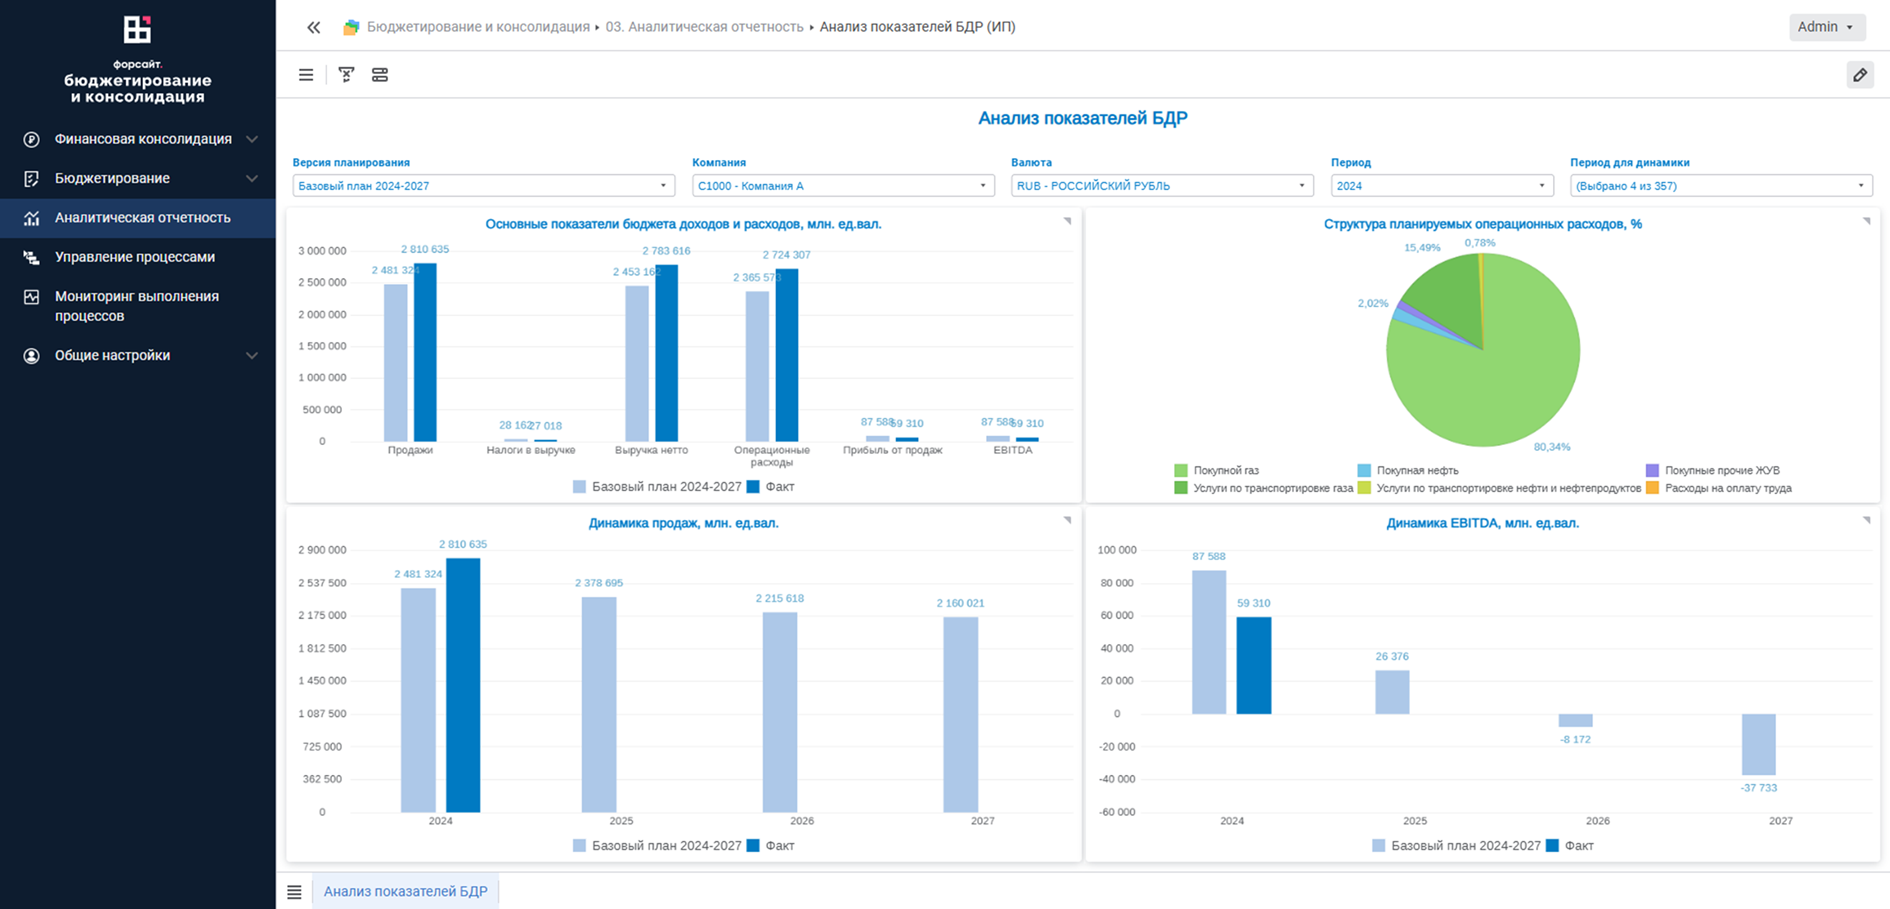Toggle Факт legend in Динамика EBITDA chart
The height and width of the screenshot is (909, 1890).
coord(1570,846)
